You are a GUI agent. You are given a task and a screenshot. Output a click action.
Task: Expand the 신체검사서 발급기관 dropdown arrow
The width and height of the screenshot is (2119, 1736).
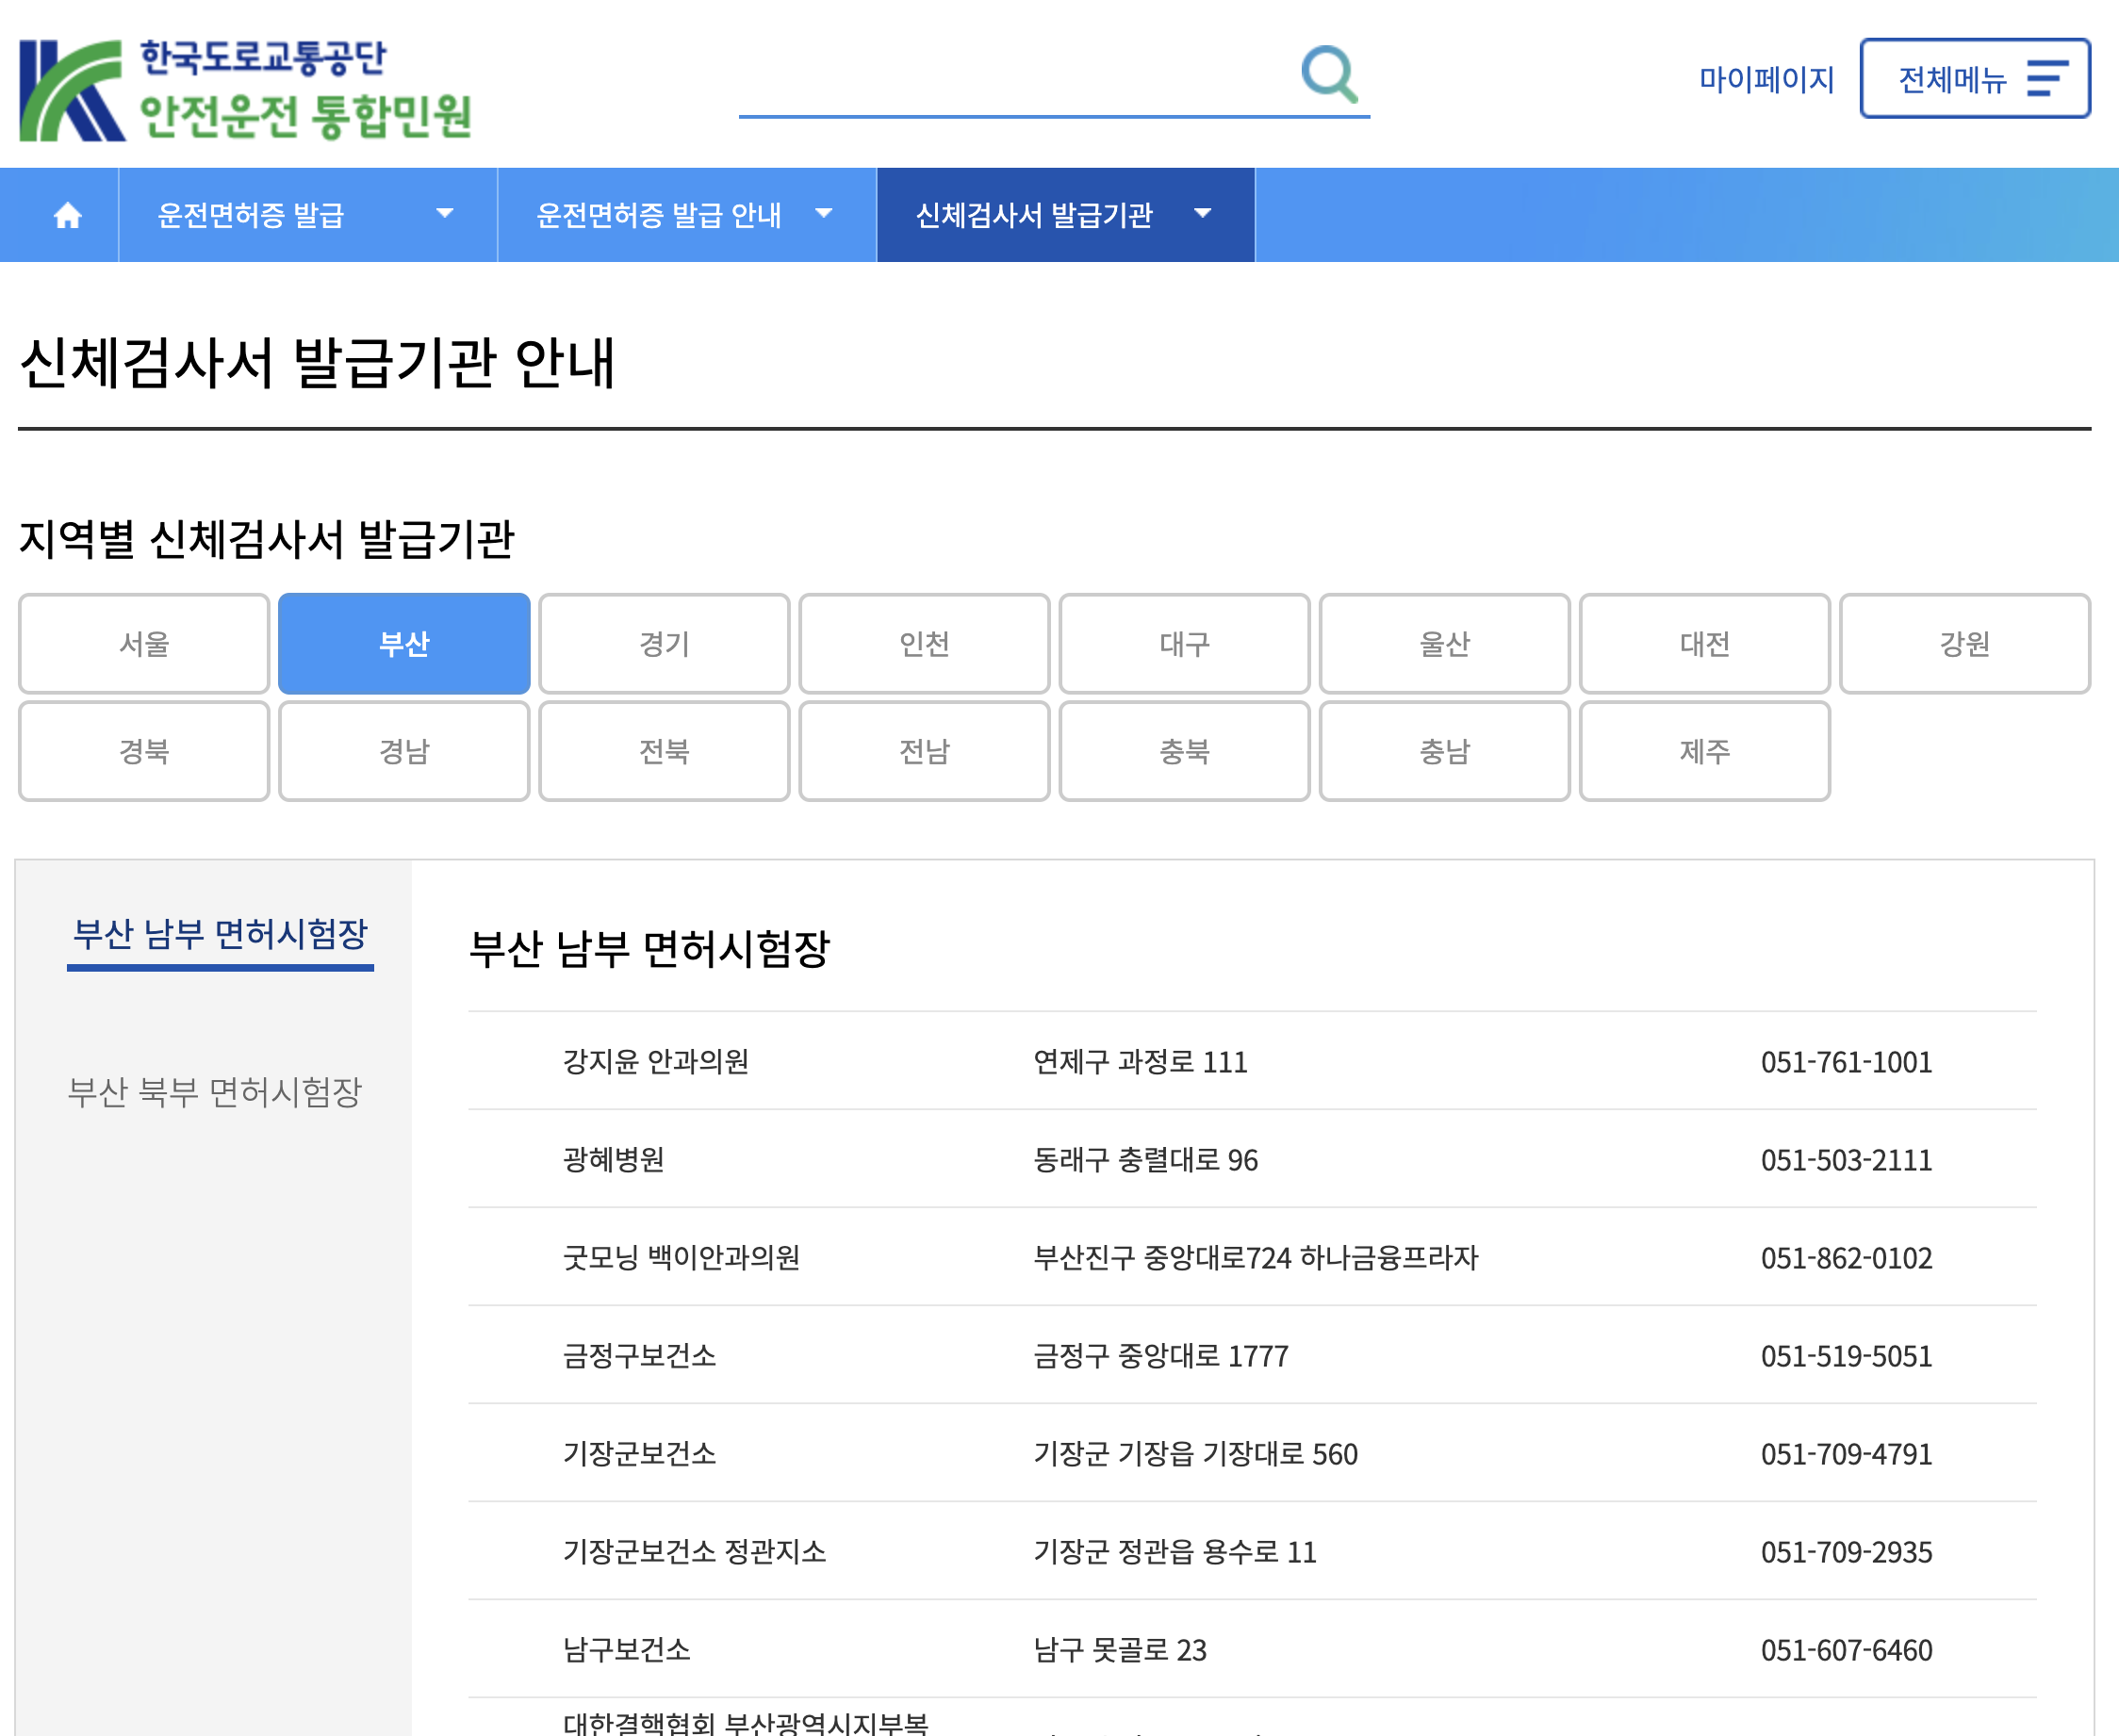coord(1203,213)
